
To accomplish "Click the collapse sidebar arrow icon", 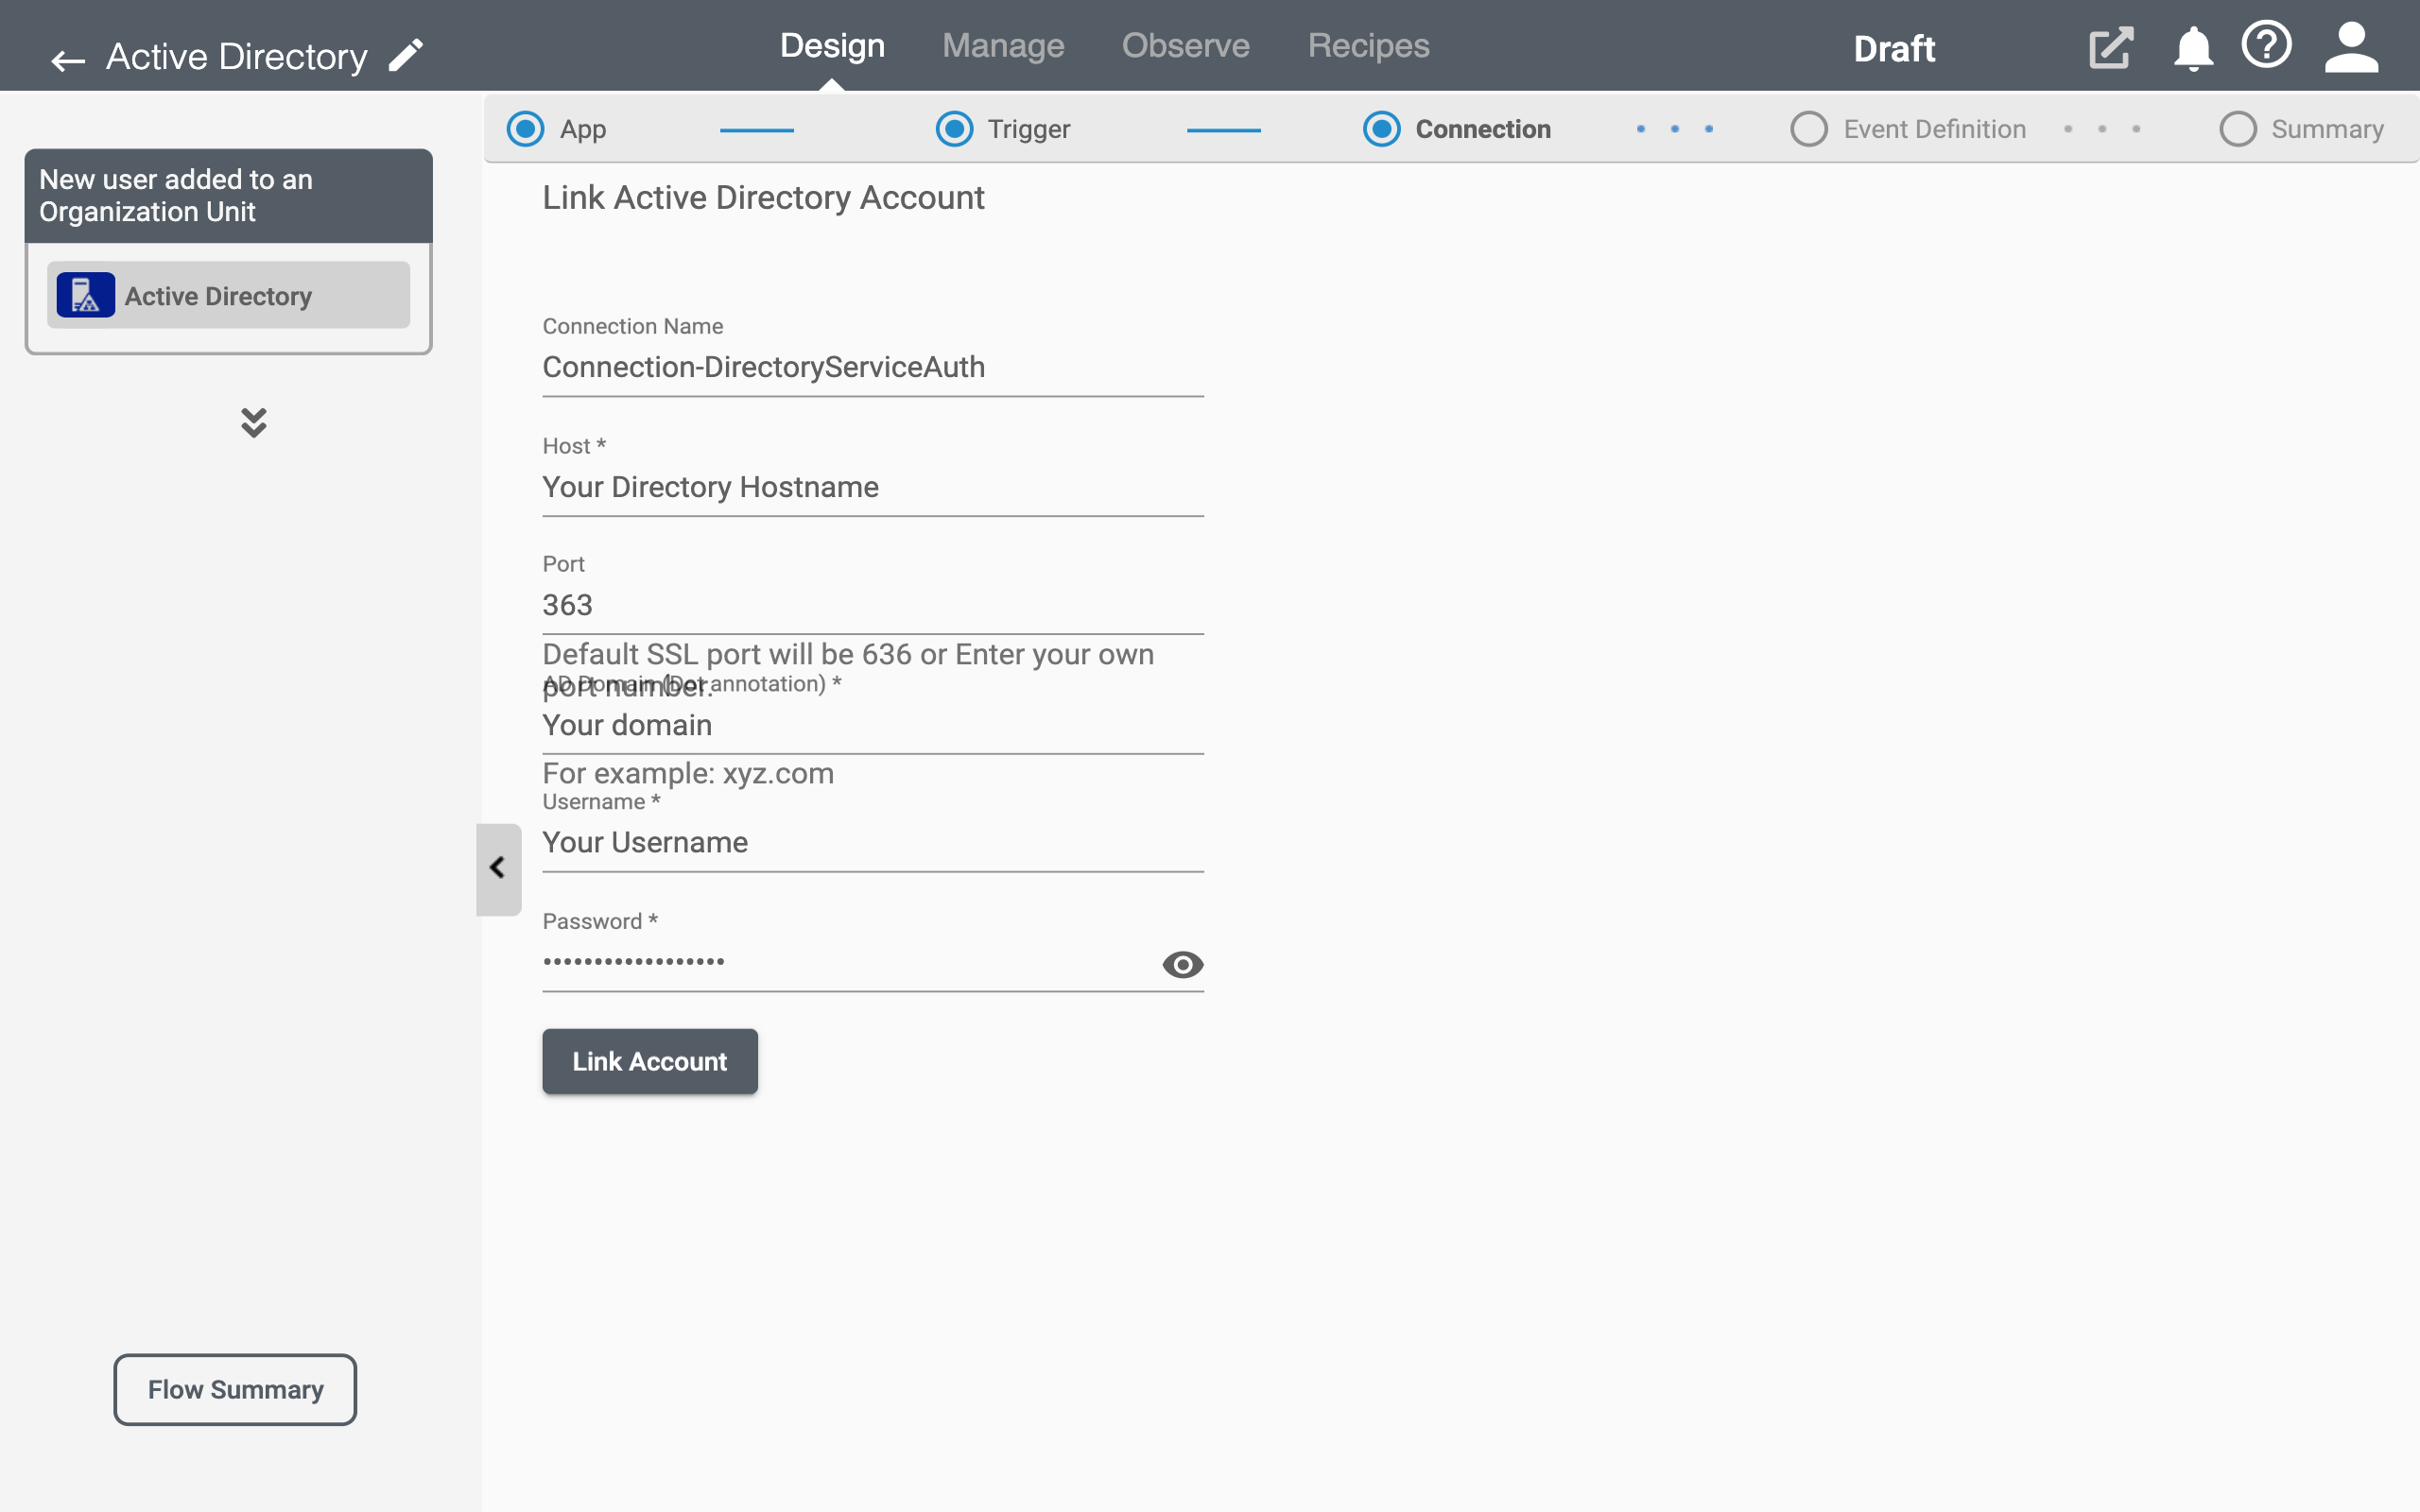I will (496, 868).
